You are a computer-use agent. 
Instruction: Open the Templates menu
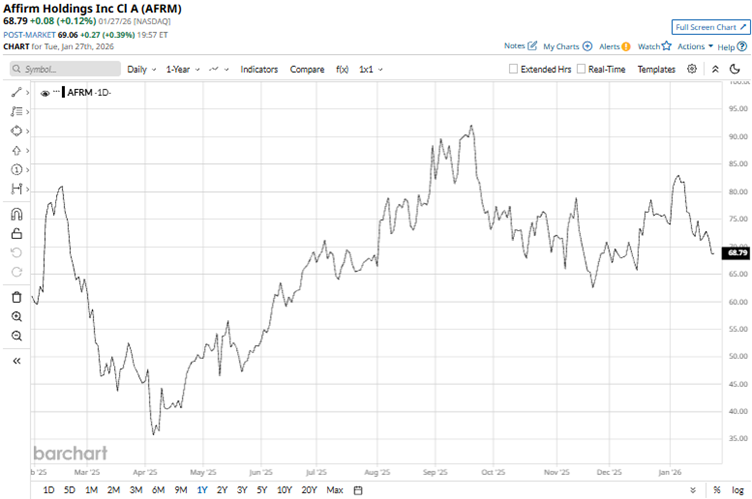coord(656,70)
